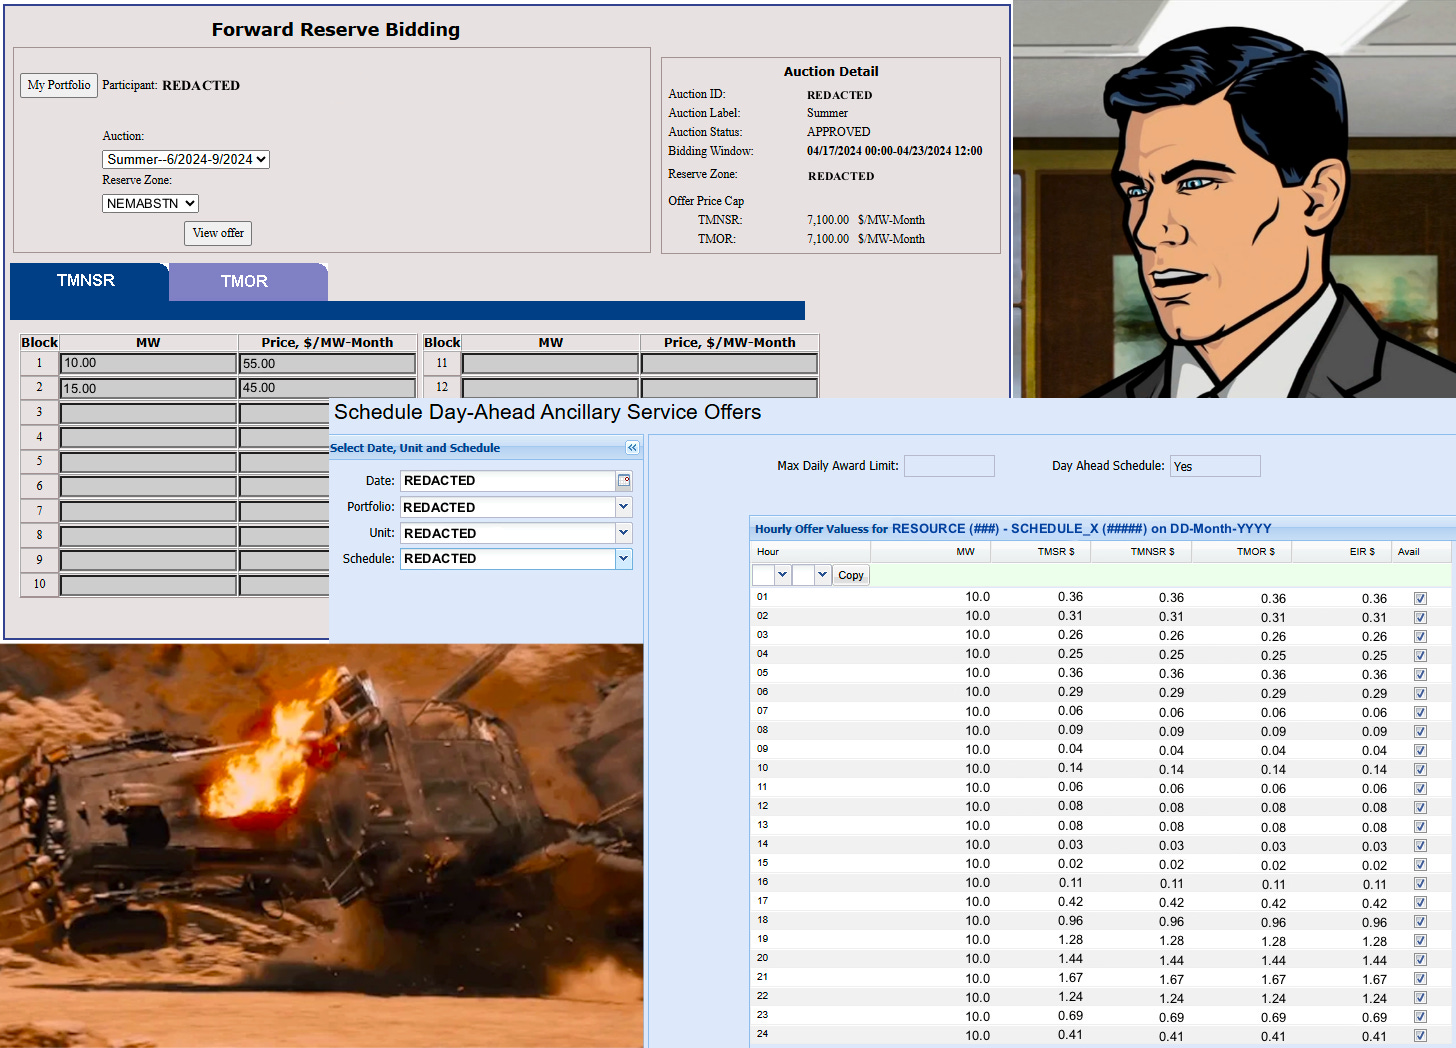This screenshot has width=1456, height=1048.
Task: Click the View offer button
Action: click(218, 233)
